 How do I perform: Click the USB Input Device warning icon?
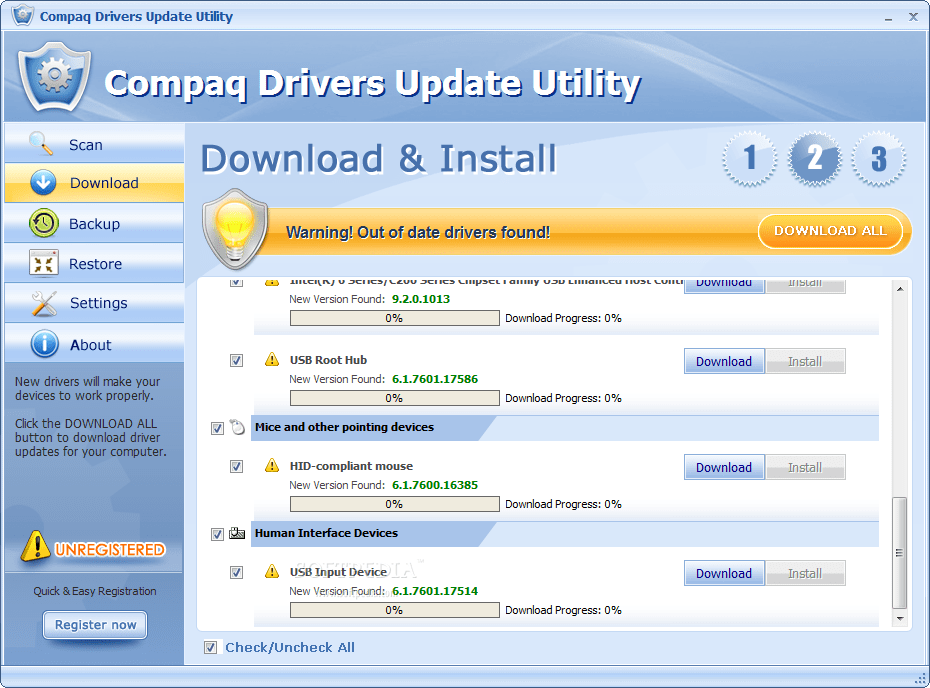(272, 572)
